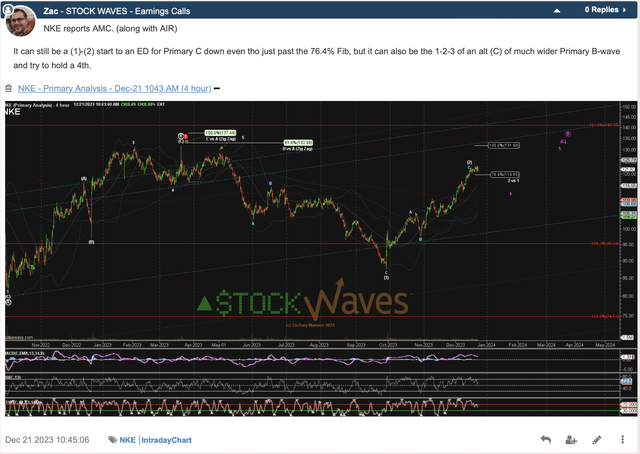Image resolution: width=640 pixels, height=454 pixels.
Task: Click the tag icon next to NKE
Action: click(112, 440)
